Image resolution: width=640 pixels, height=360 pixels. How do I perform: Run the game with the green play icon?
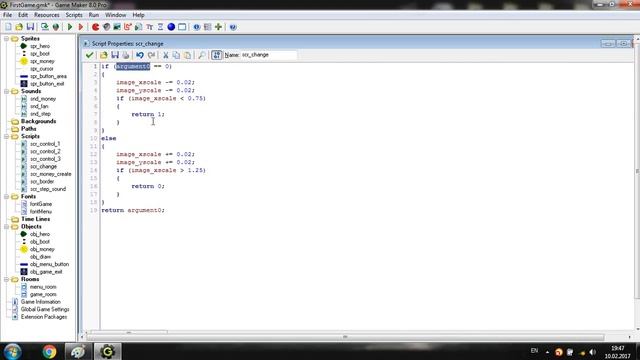click(70, 27)
